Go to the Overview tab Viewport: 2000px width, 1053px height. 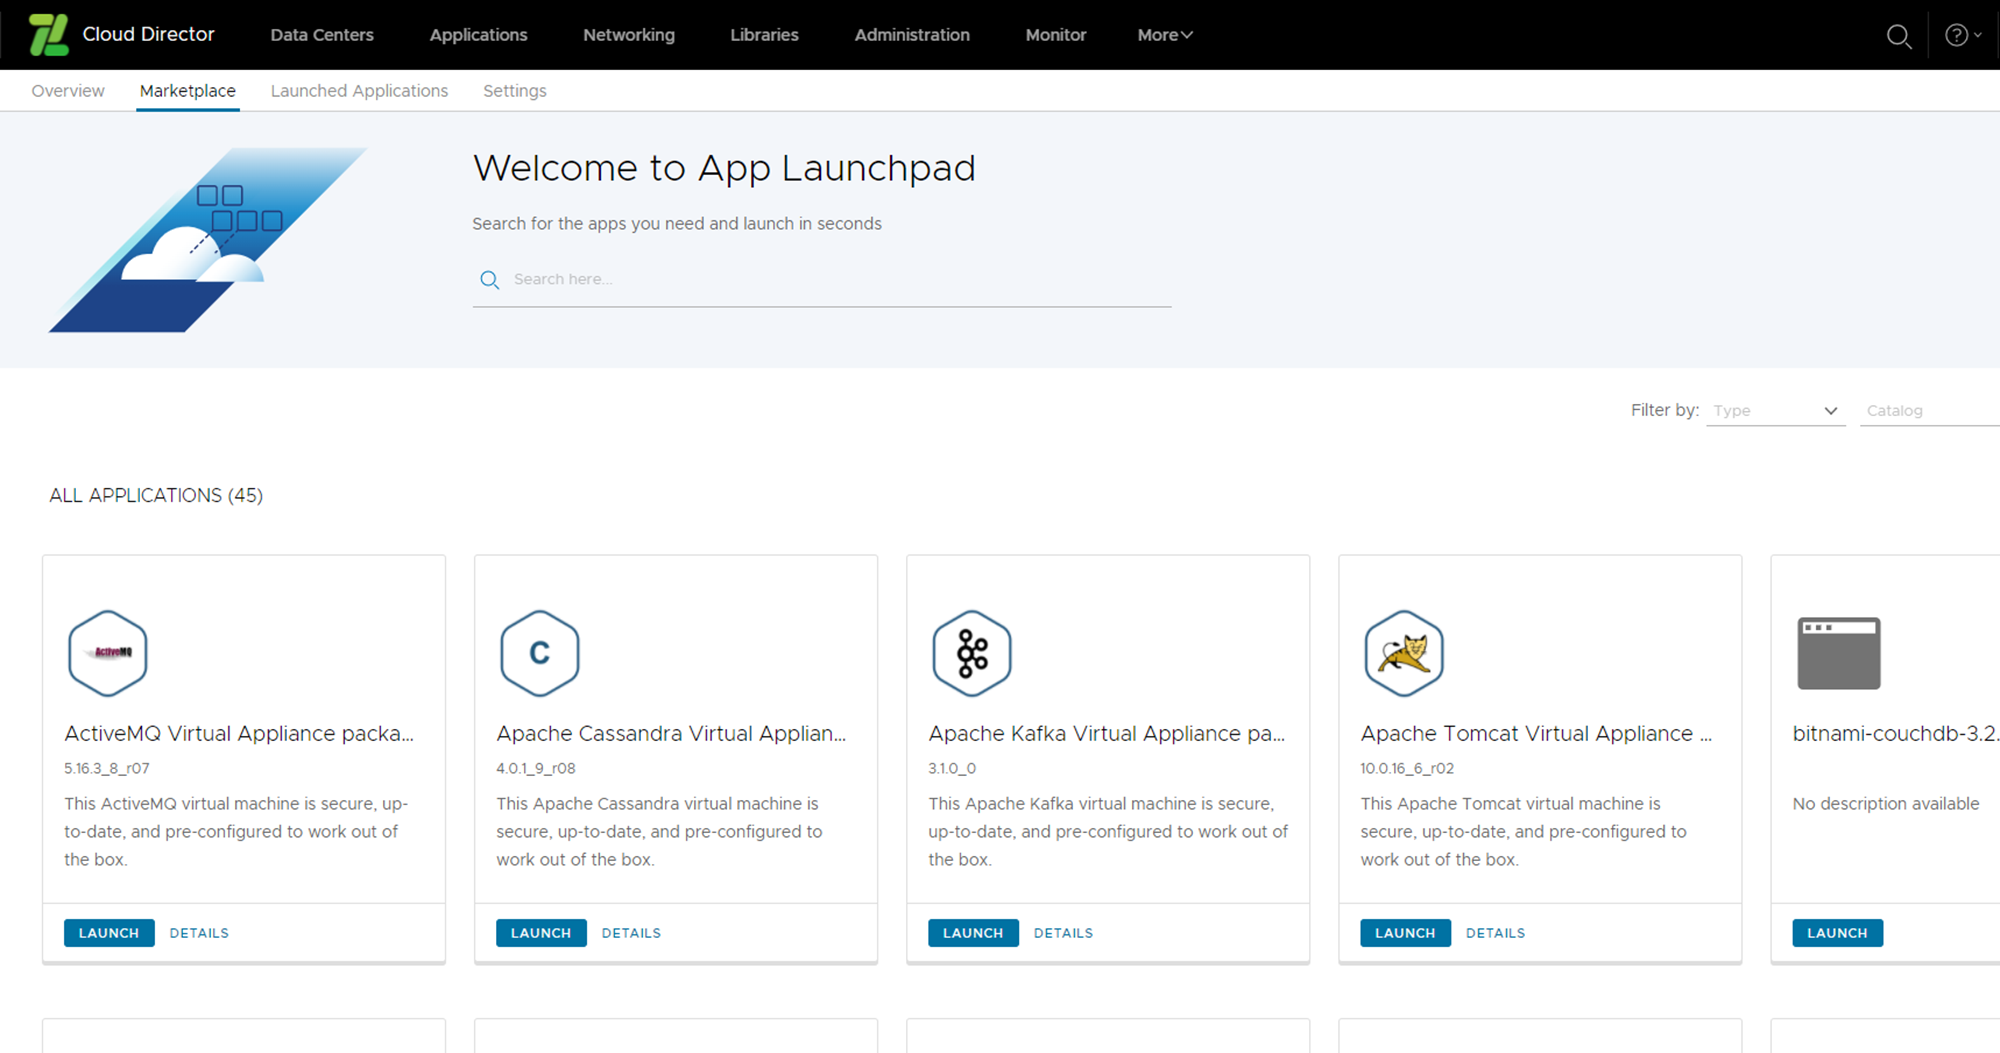pyautogui.click(x=68, y=91)
